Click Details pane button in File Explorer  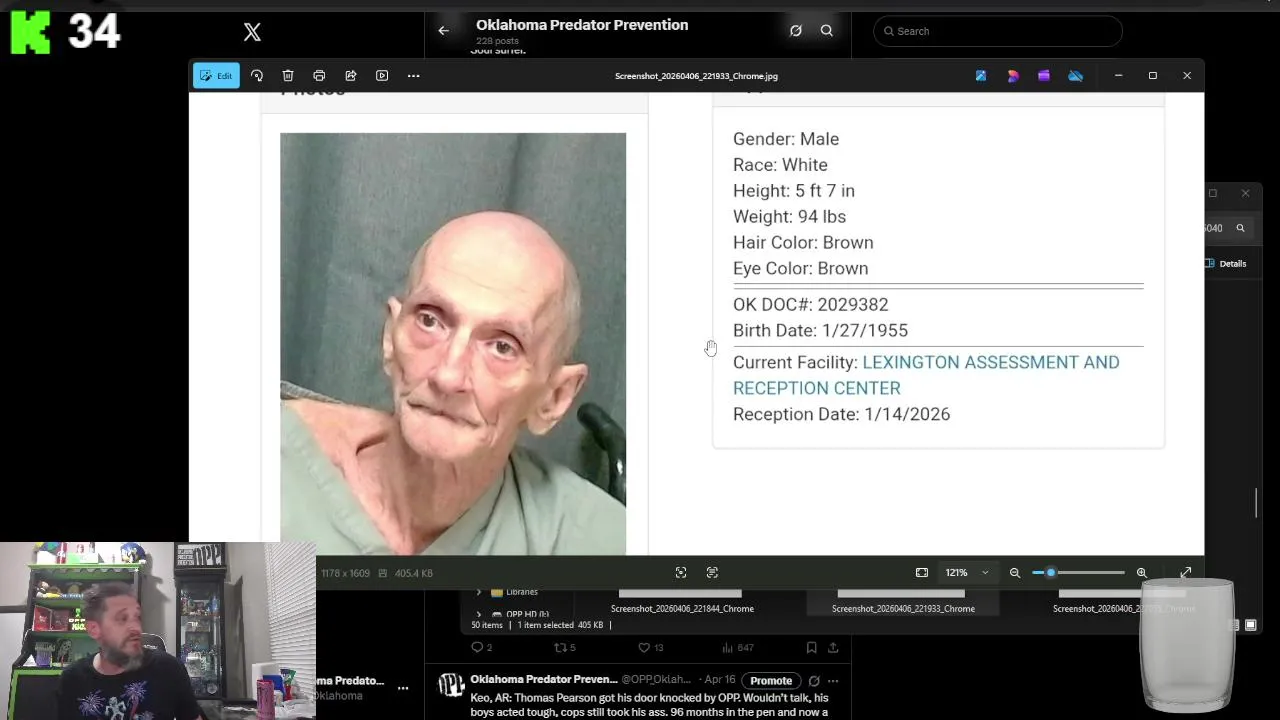[x=1225, y=264]
